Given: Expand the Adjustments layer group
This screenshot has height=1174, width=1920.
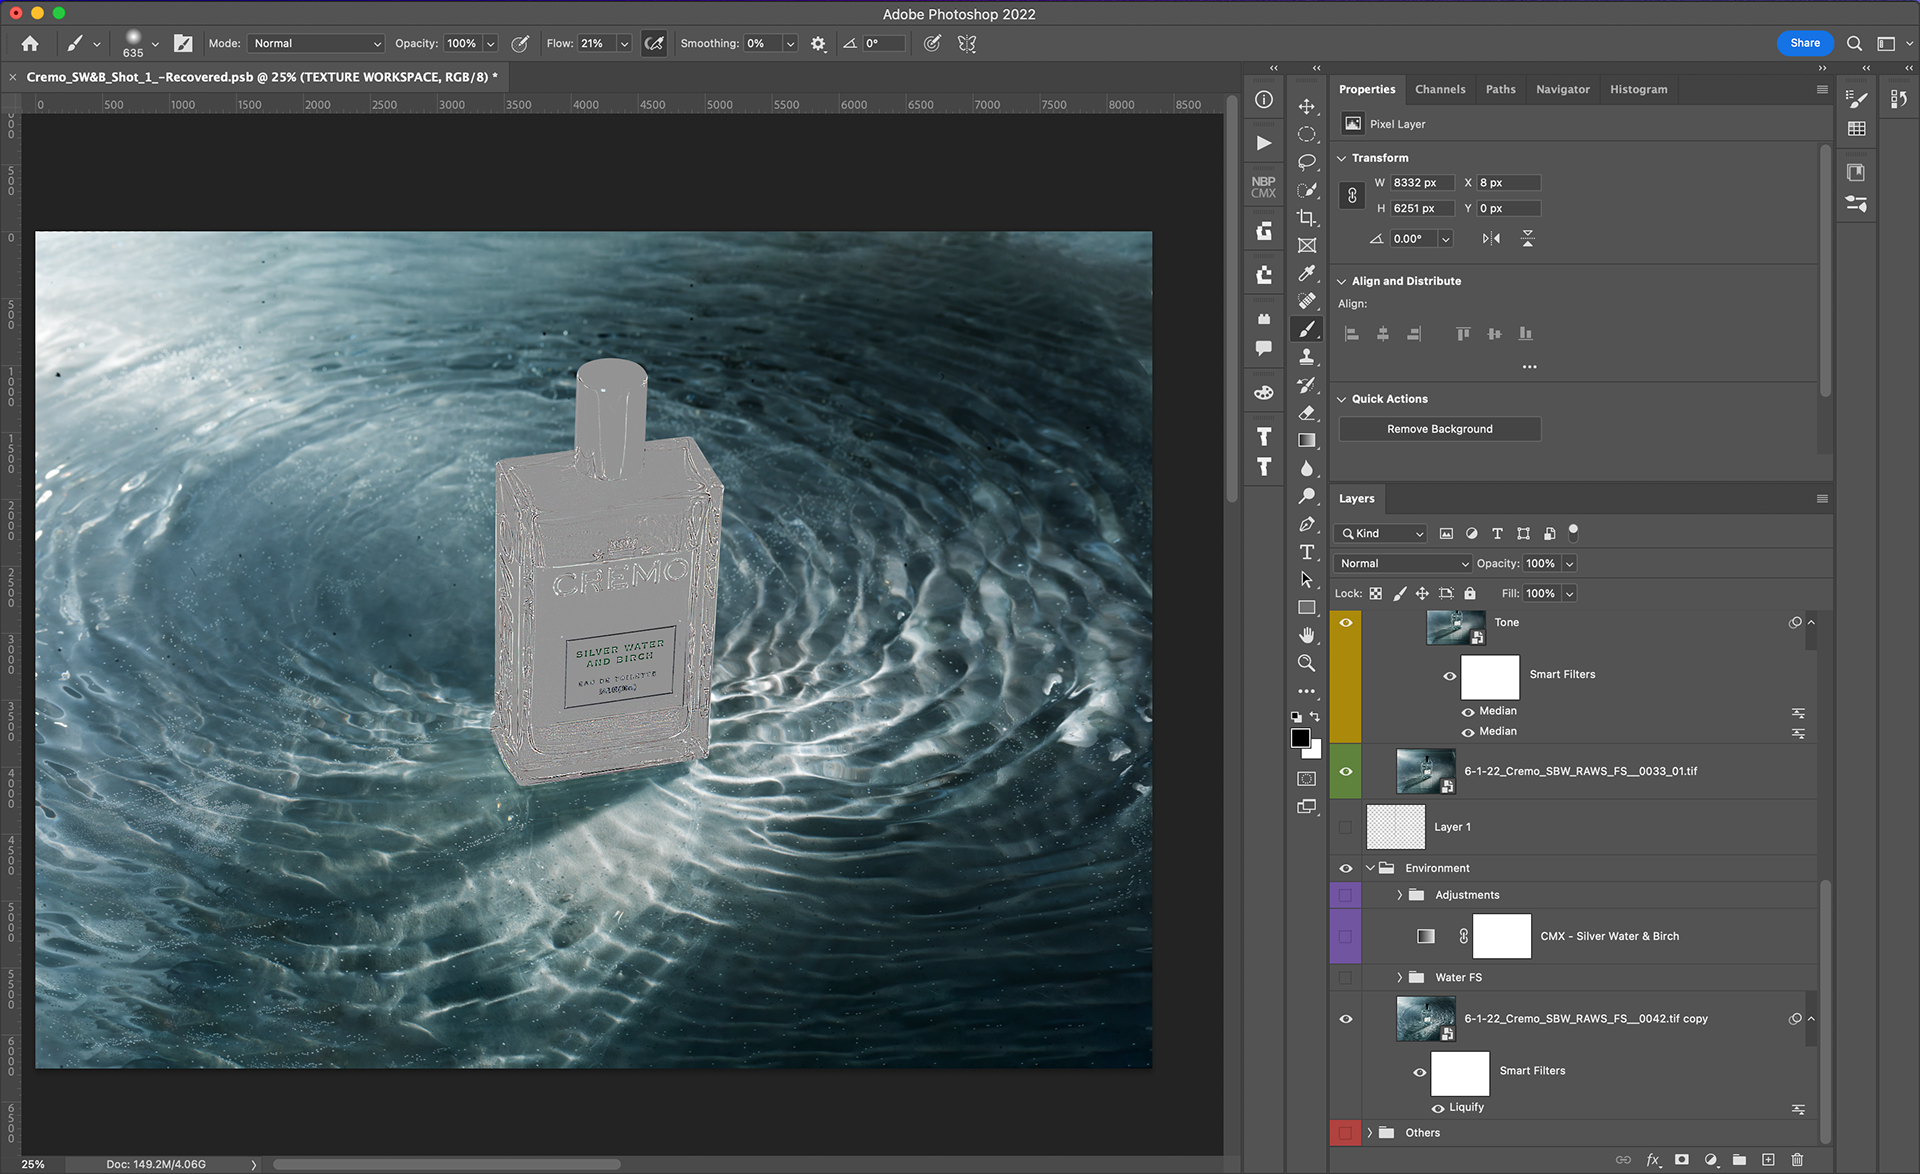Looking at the screenshot, I should [1399, 895].
